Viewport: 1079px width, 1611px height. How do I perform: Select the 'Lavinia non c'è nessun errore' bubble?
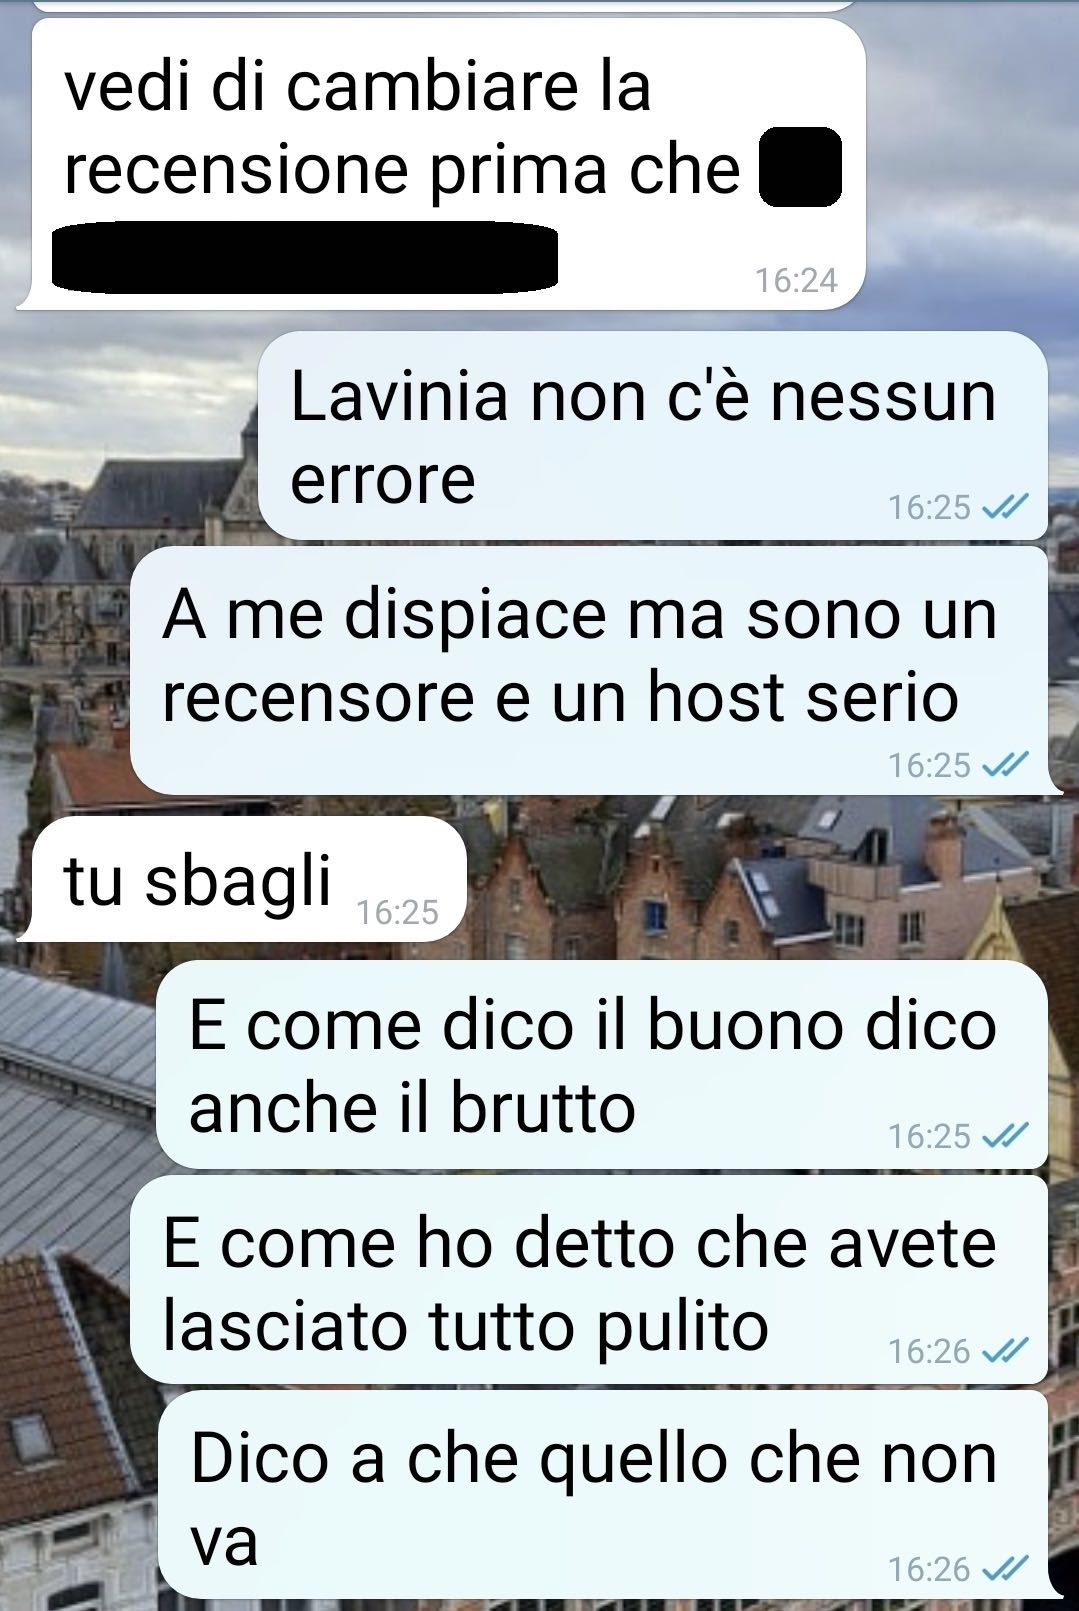tap(652, 436)
